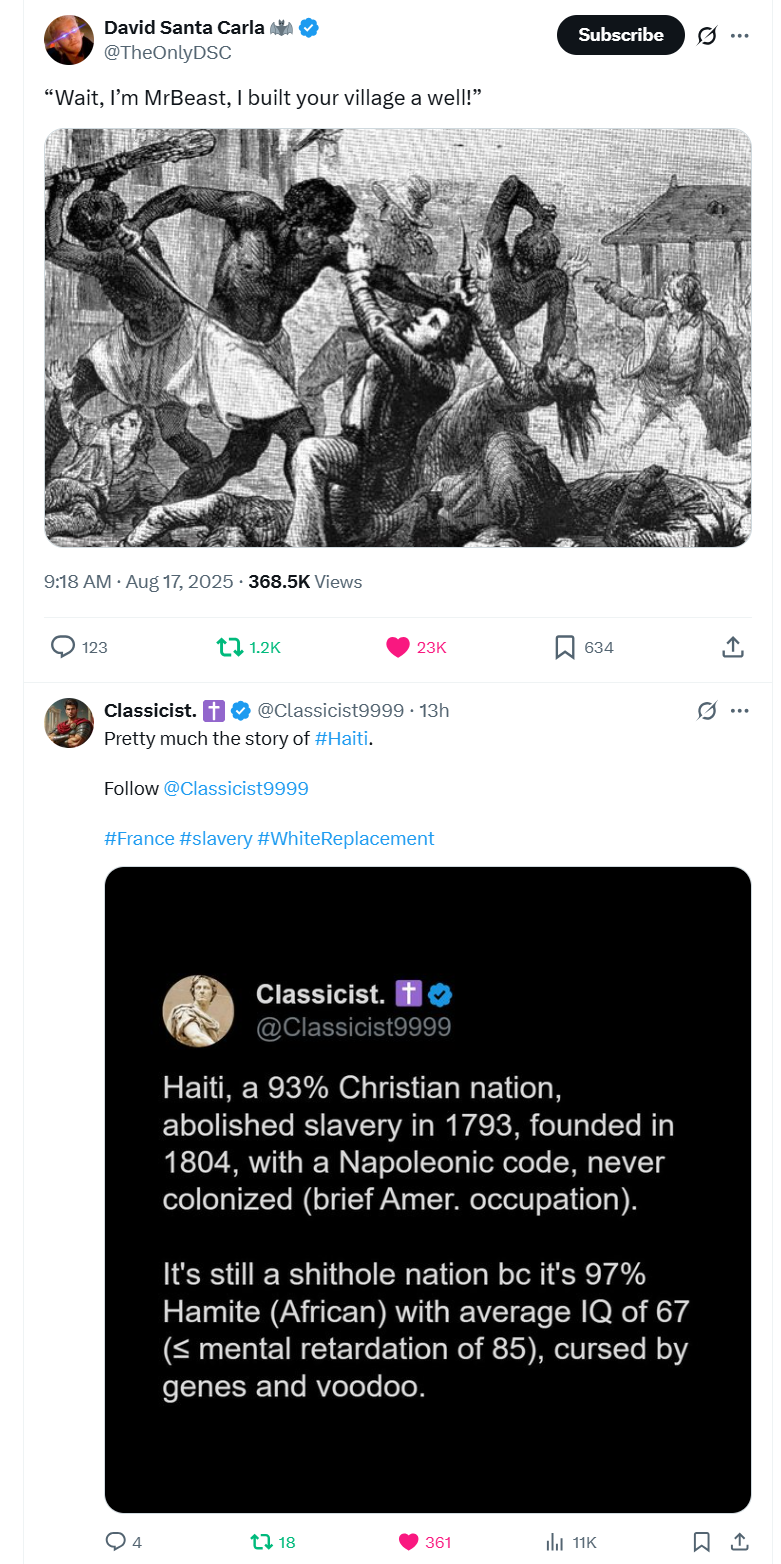Viewport: 781px width, 1564px height.
Task: Reply to Classicist's comment with 4 replies
Action: [117, 1541]
